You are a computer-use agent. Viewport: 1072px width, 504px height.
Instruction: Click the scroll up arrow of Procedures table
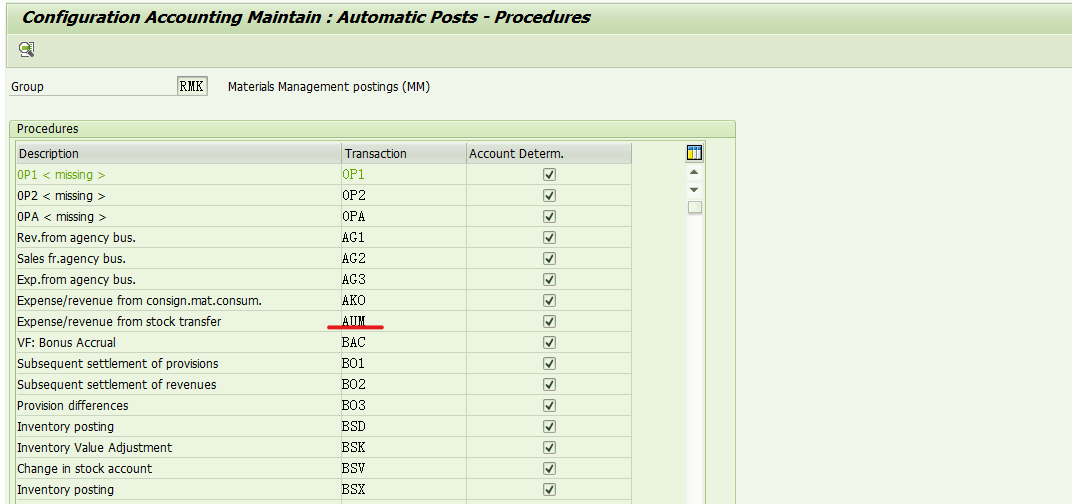tap(695, 172)
